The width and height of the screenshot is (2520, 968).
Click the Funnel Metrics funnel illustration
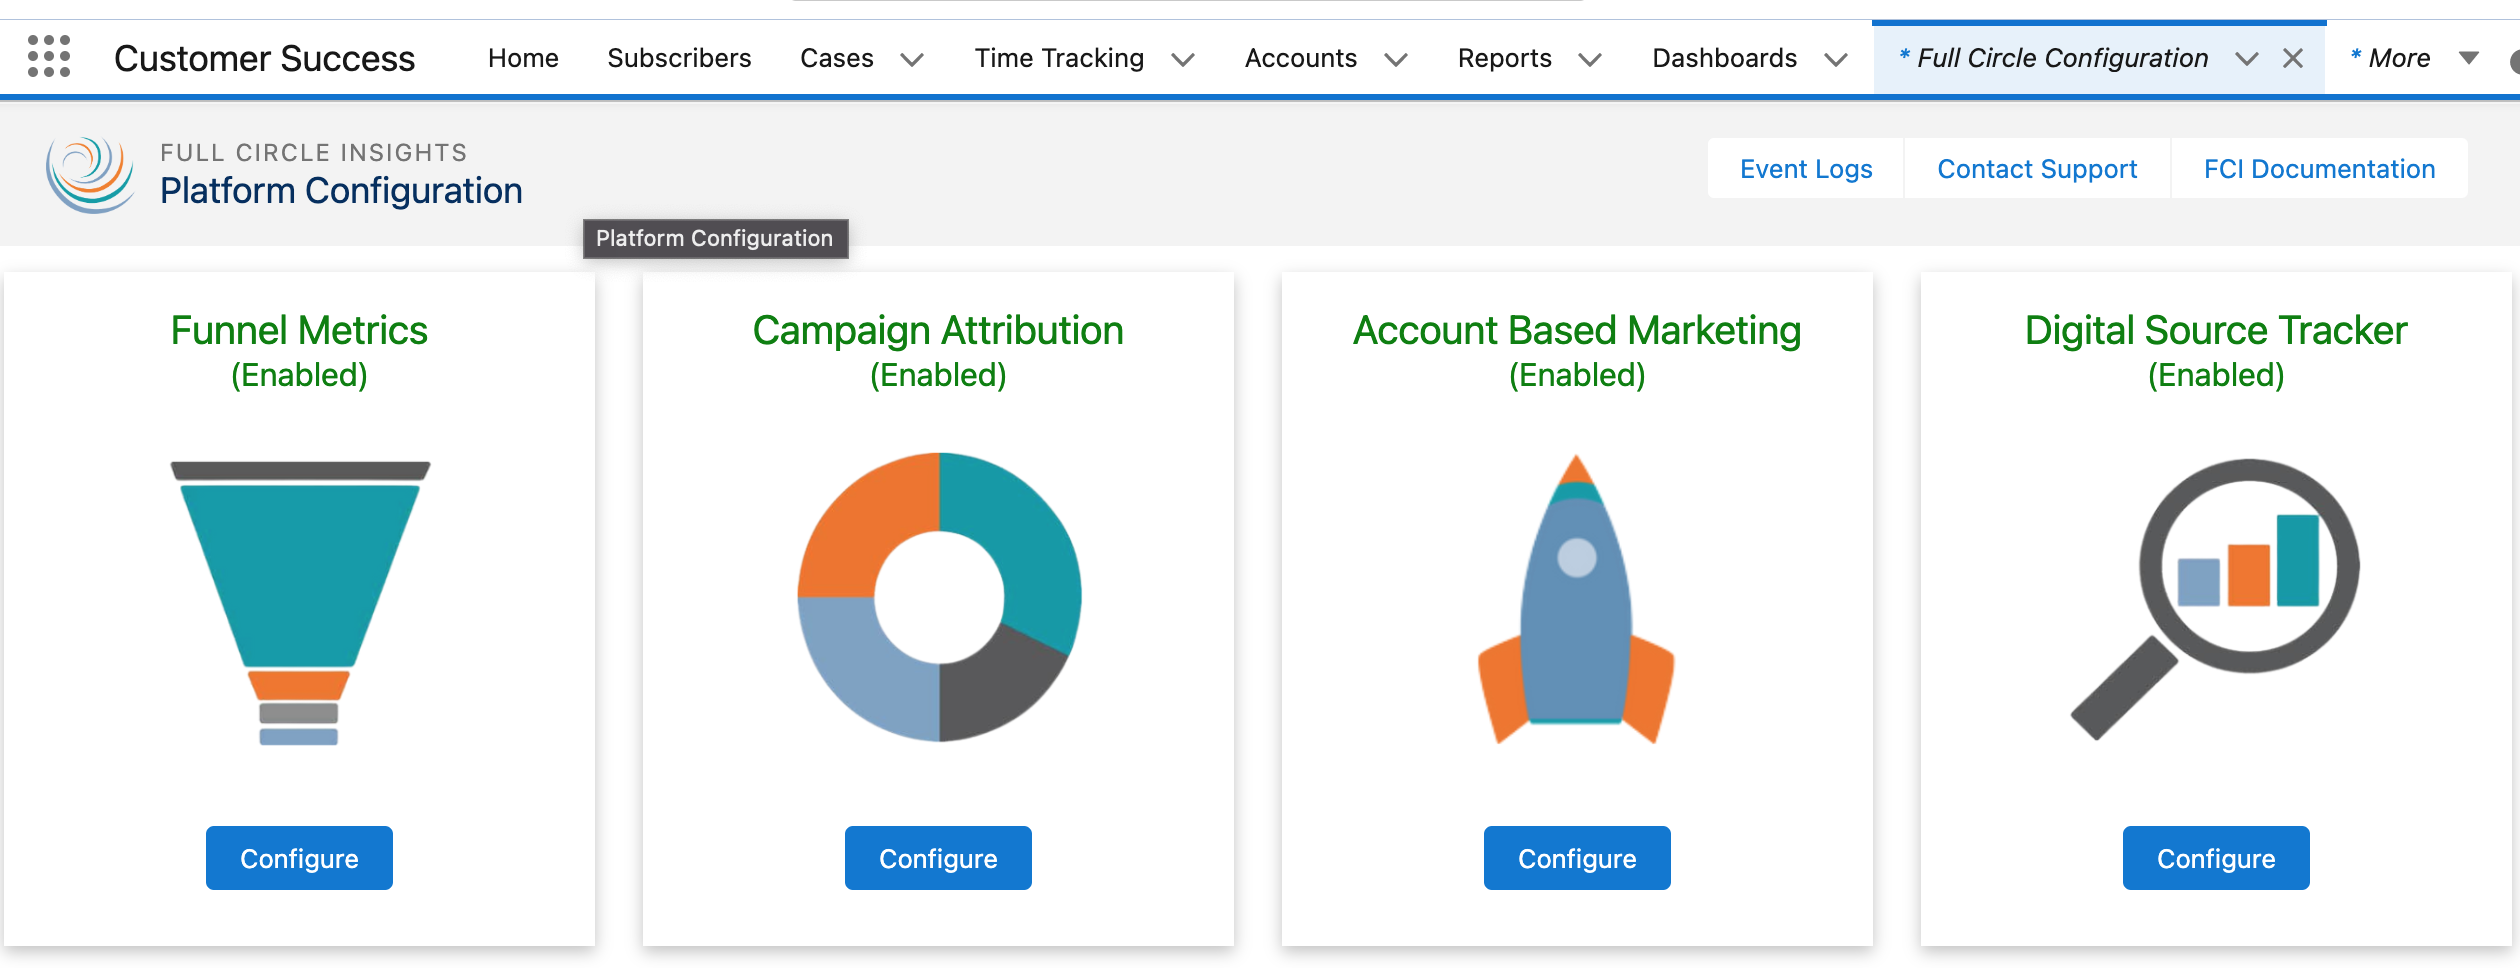click(x=300, y=603)
